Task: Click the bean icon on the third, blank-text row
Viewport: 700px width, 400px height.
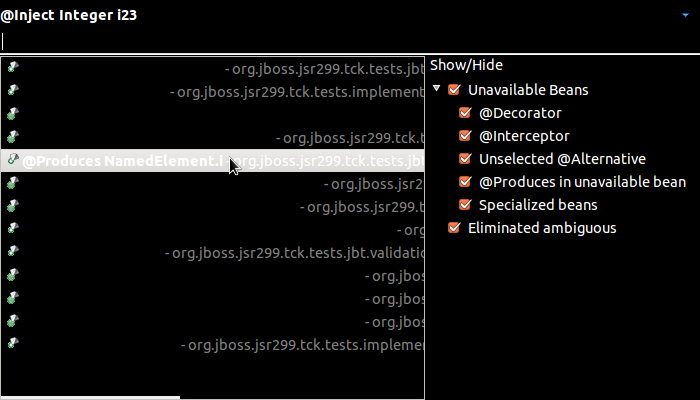Action: pos(12,113)
